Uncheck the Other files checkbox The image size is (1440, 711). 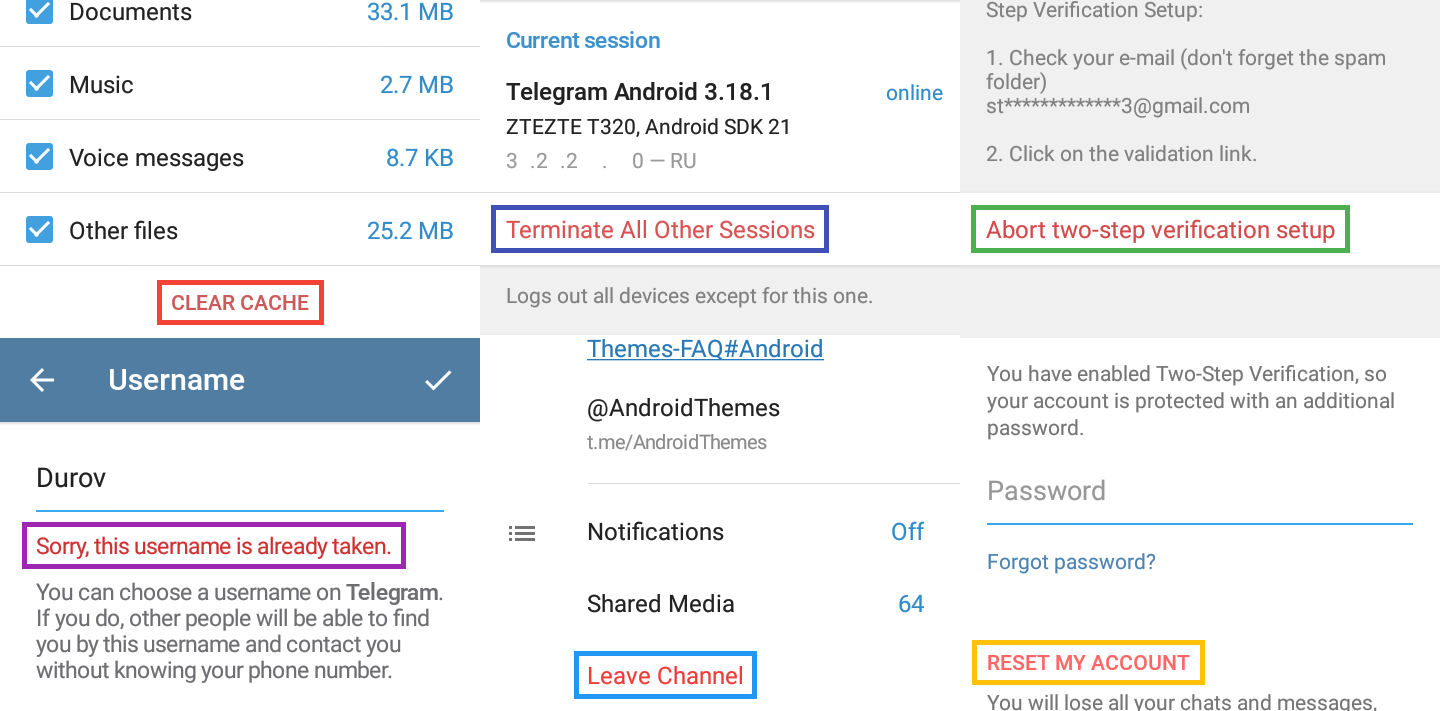point(39,230)
